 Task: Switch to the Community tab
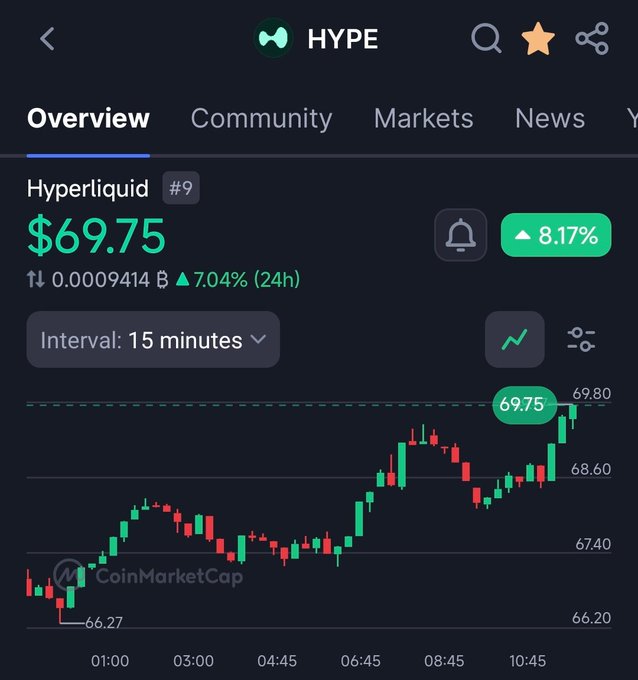[262, 119]
